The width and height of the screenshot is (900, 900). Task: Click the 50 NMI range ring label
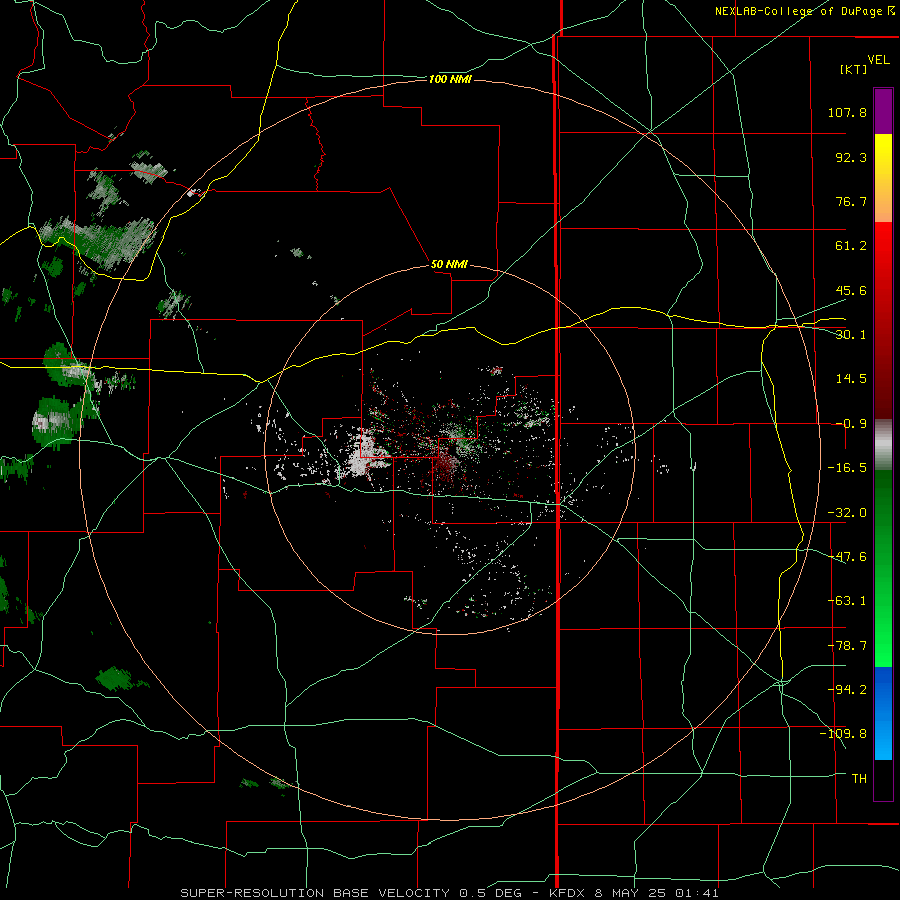(x=449, y=264)
